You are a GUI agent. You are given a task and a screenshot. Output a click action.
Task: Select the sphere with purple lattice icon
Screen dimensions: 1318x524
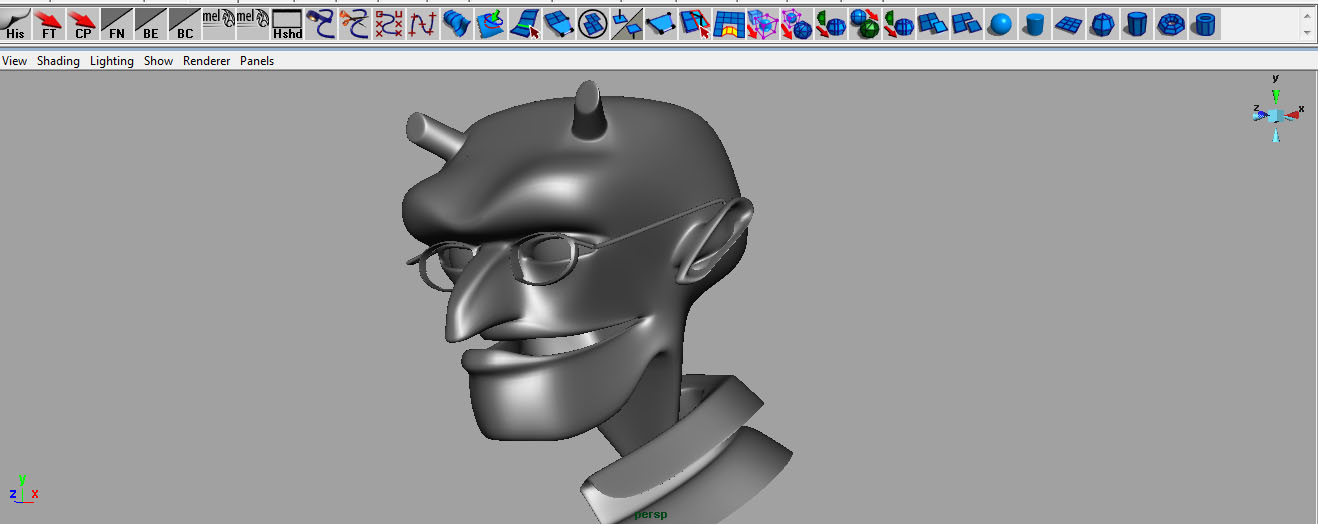(x=797, y=23)
